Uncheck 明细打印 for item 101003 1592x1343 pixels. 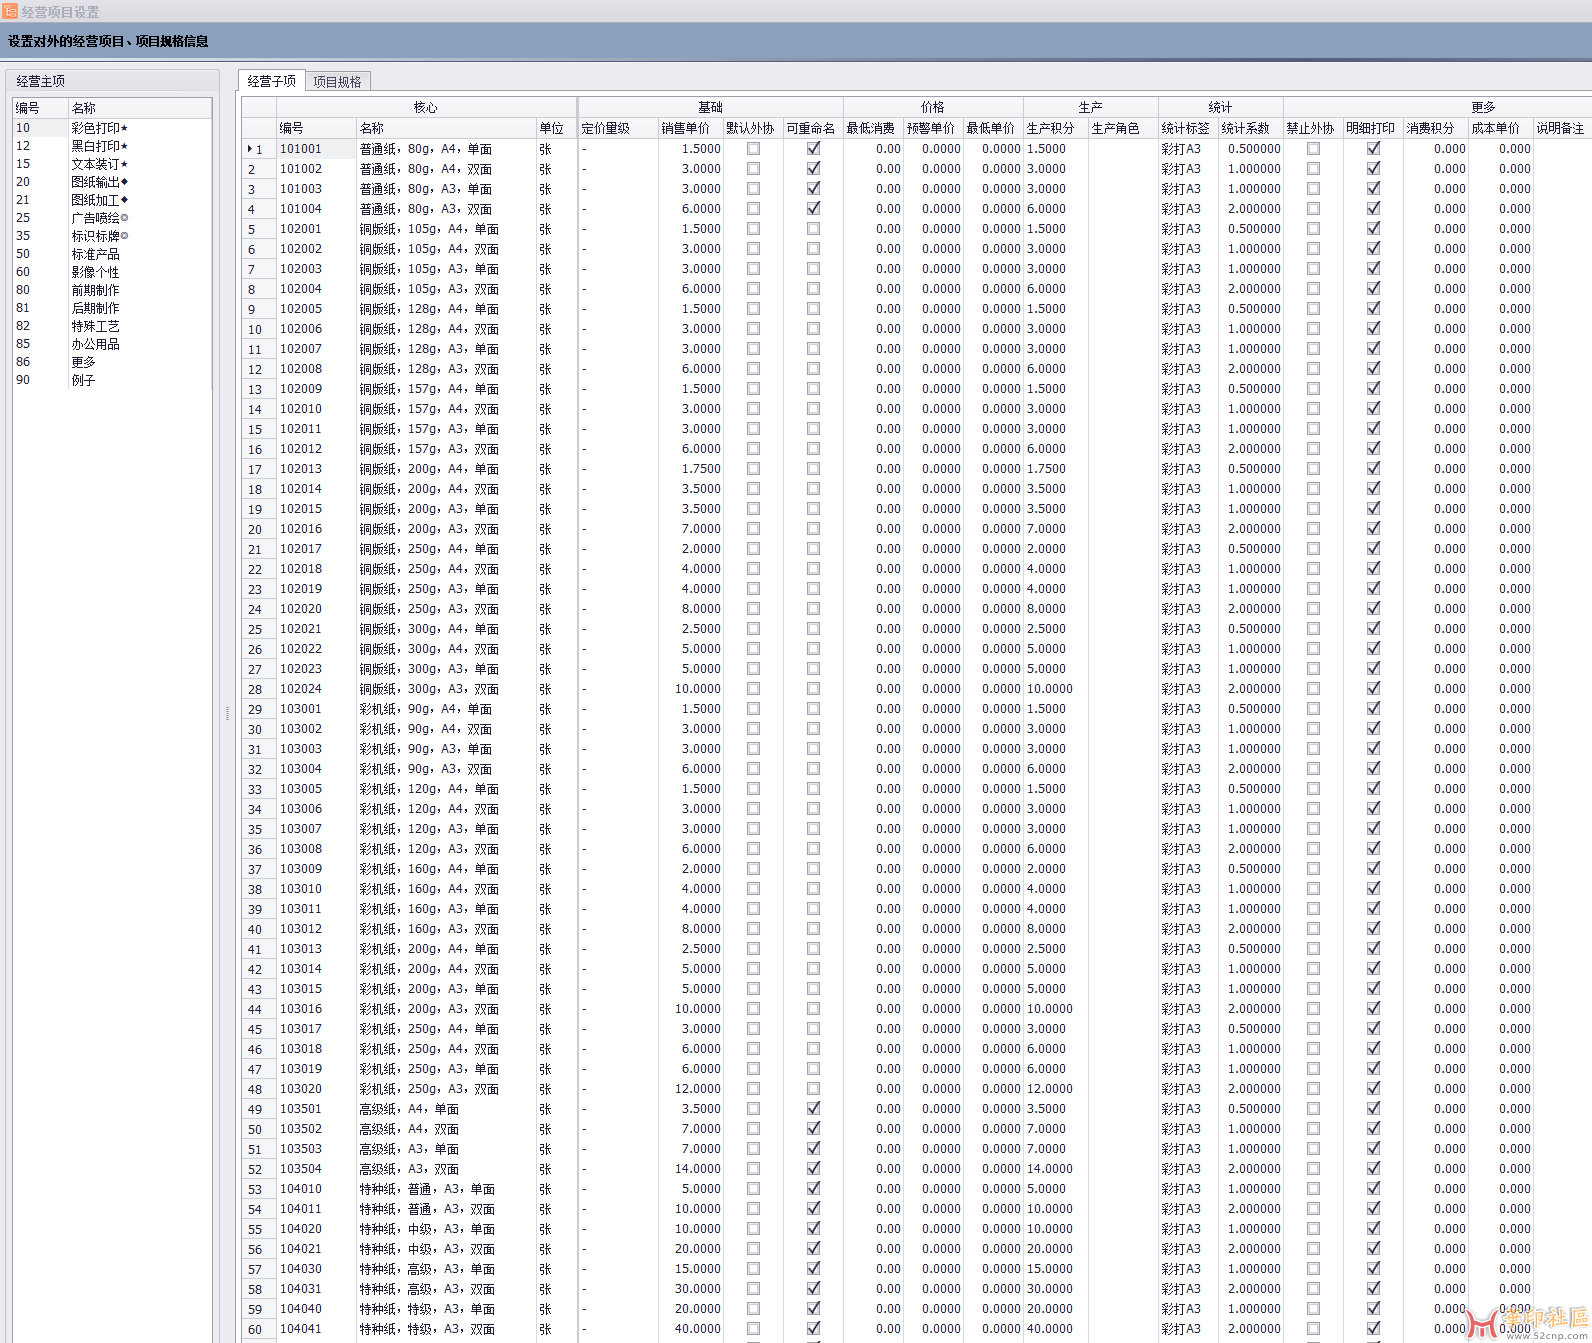[1373, 189]
